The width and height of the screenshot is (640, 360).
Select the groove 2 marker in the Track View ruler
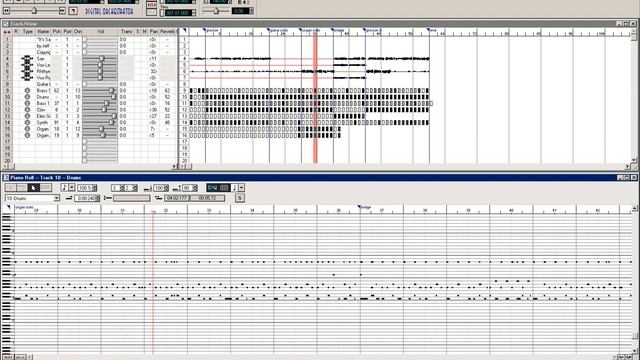click(x=372, y=30)
